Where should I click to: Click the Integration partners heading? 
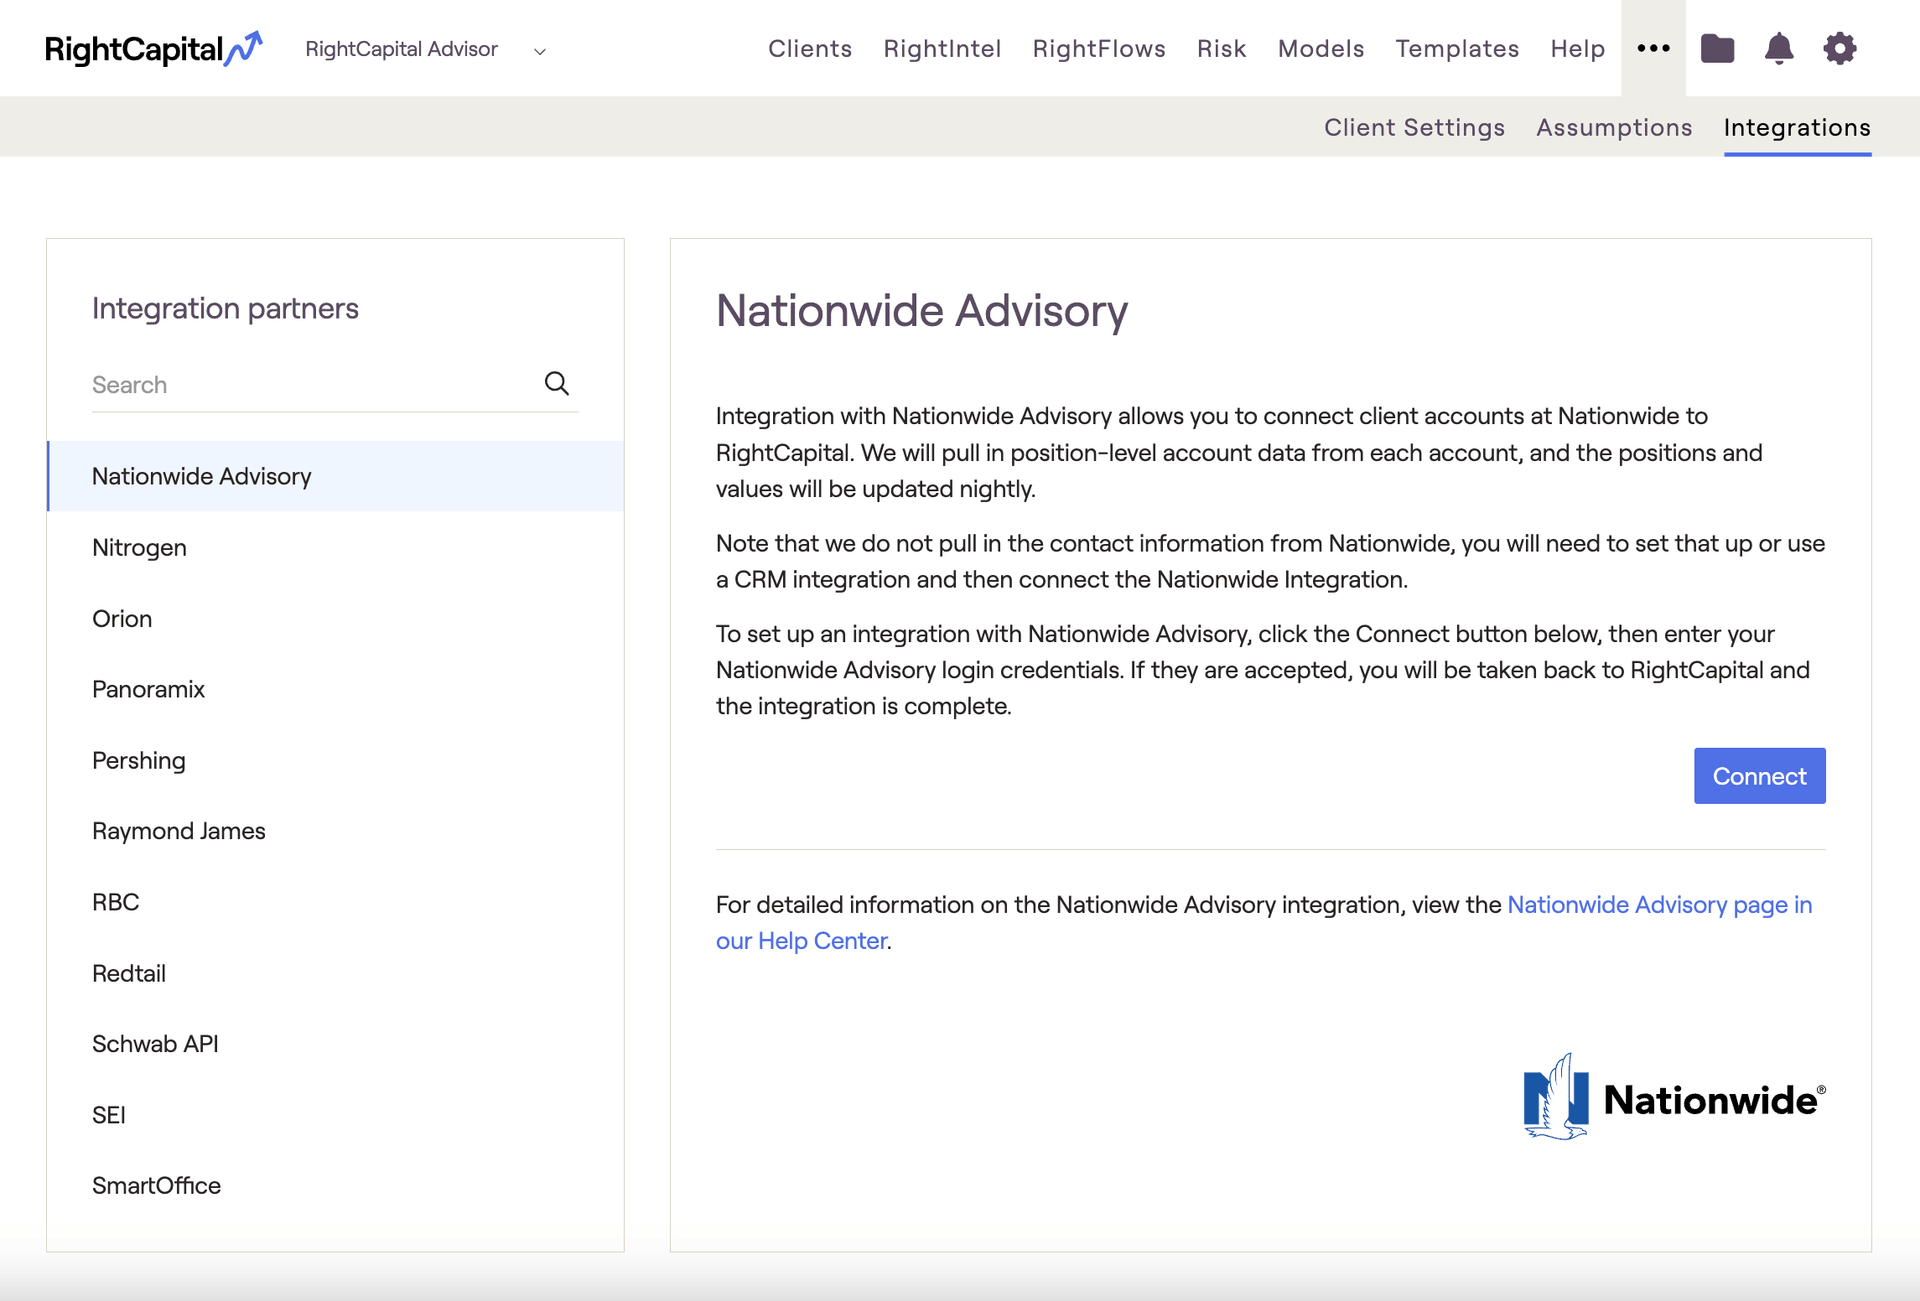225,308
